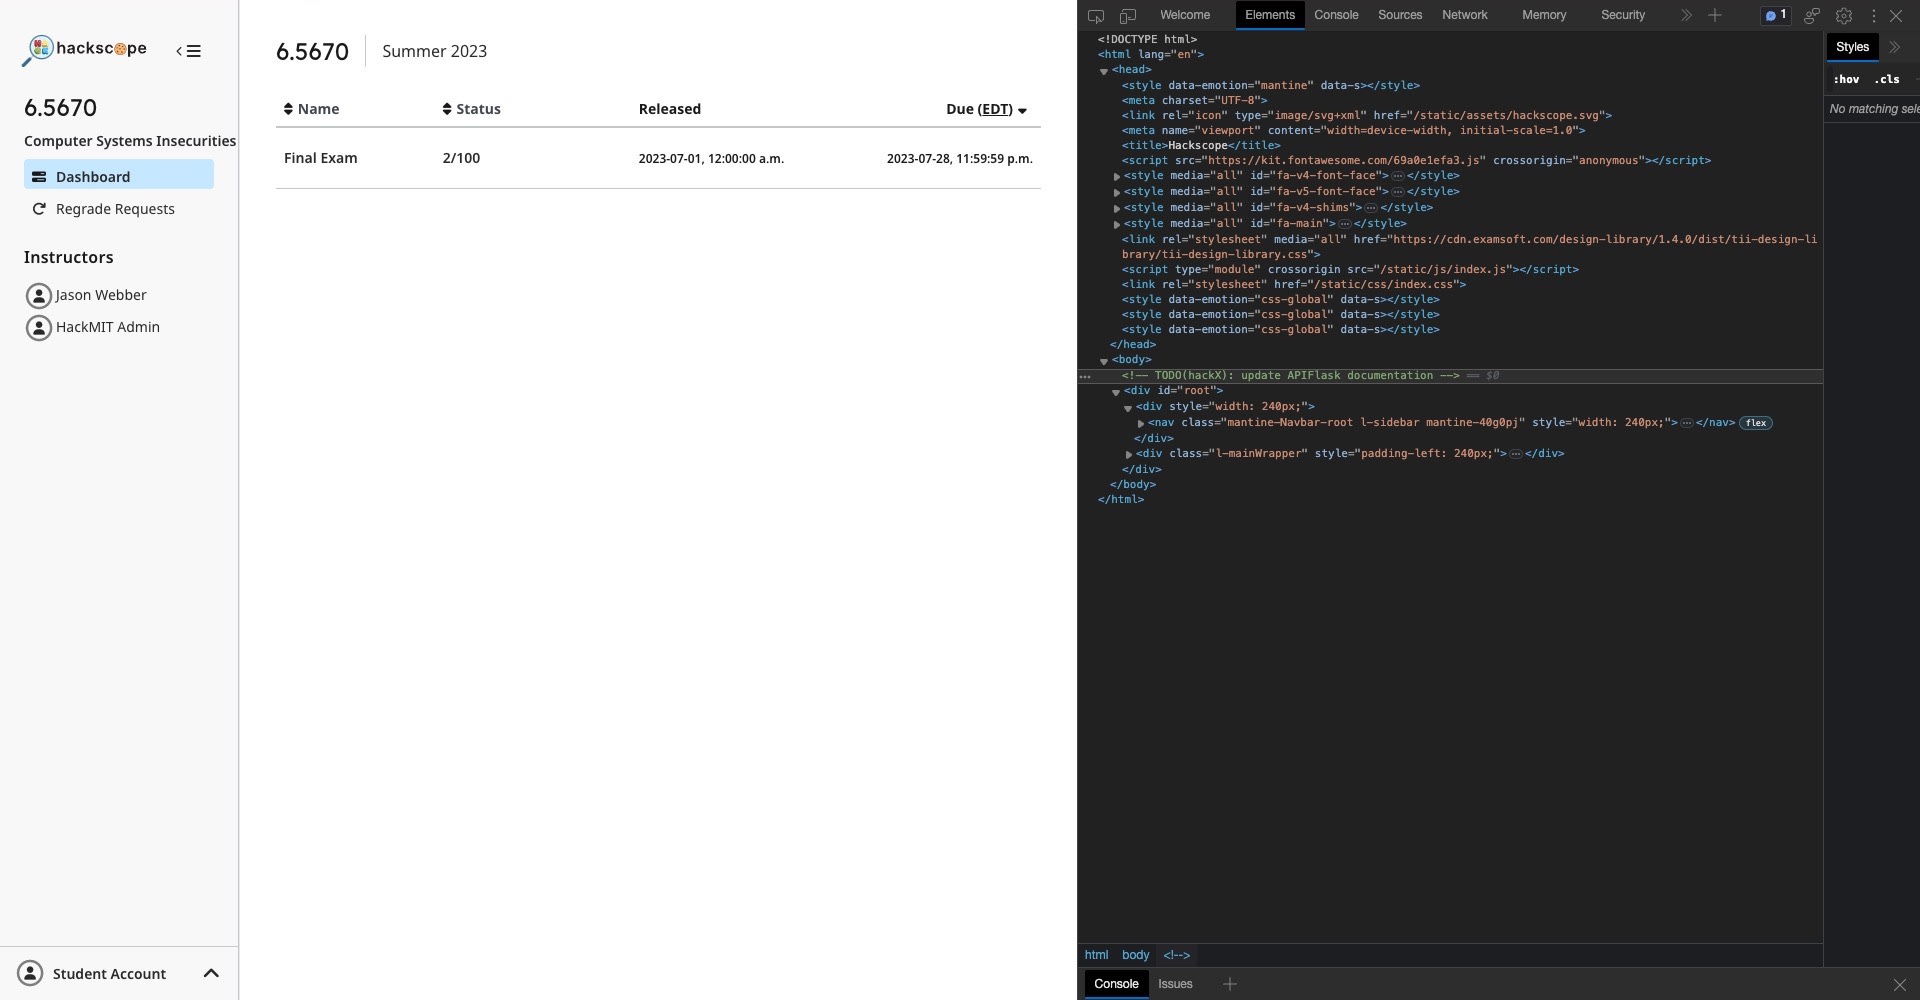This screenshot has height=1000, width=1920.
Task: Select the title Hackscope element line
Action: 1201,146
